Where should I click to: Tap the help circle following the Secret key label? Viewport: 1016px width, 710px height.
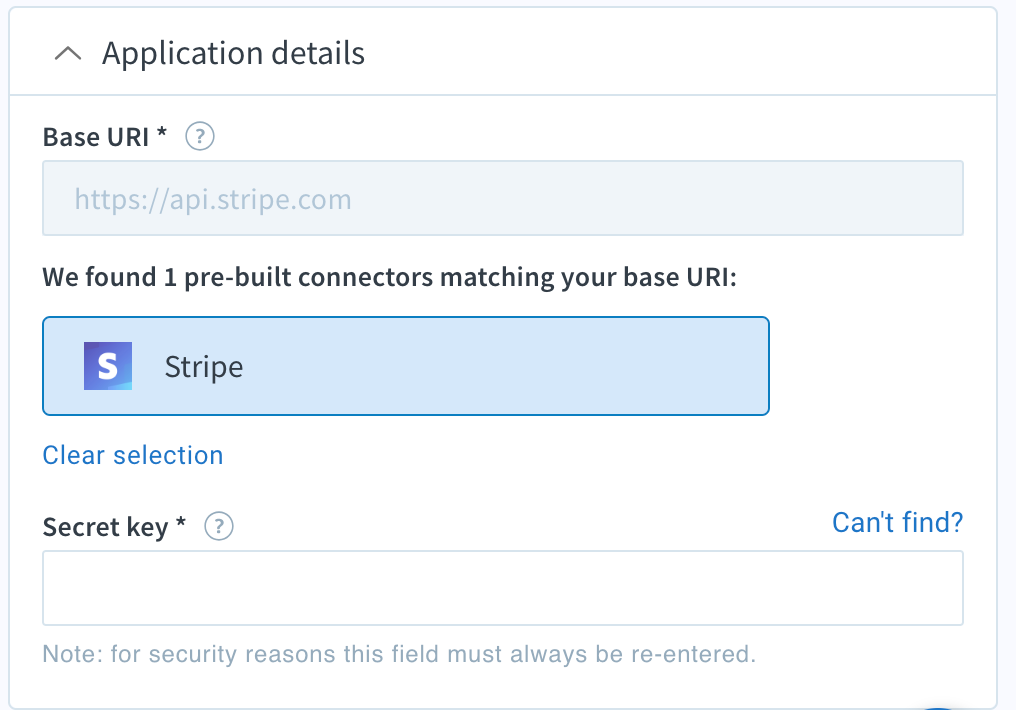click(218, 526)
